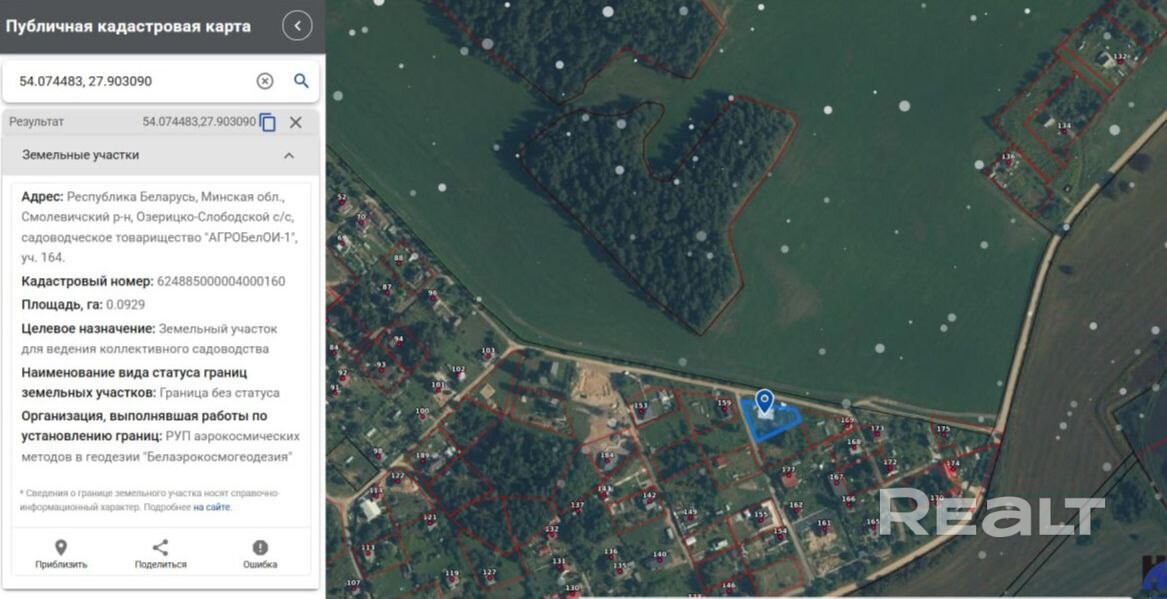Close the search result panel
The width and height of the screenshot is (1167, 599).
coord(296,122)
